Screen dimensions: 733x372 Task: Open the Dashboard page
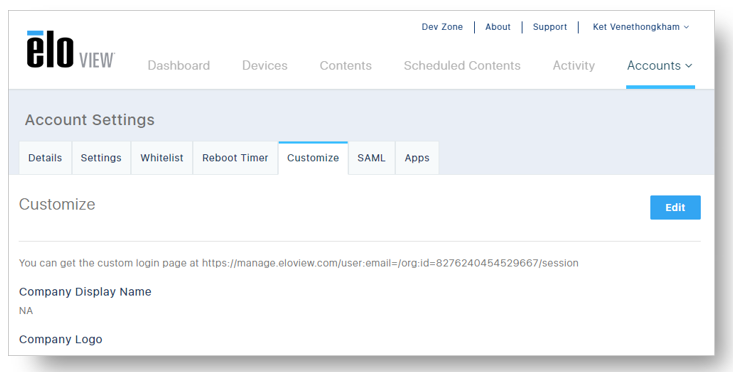click(x=179, y=65)
